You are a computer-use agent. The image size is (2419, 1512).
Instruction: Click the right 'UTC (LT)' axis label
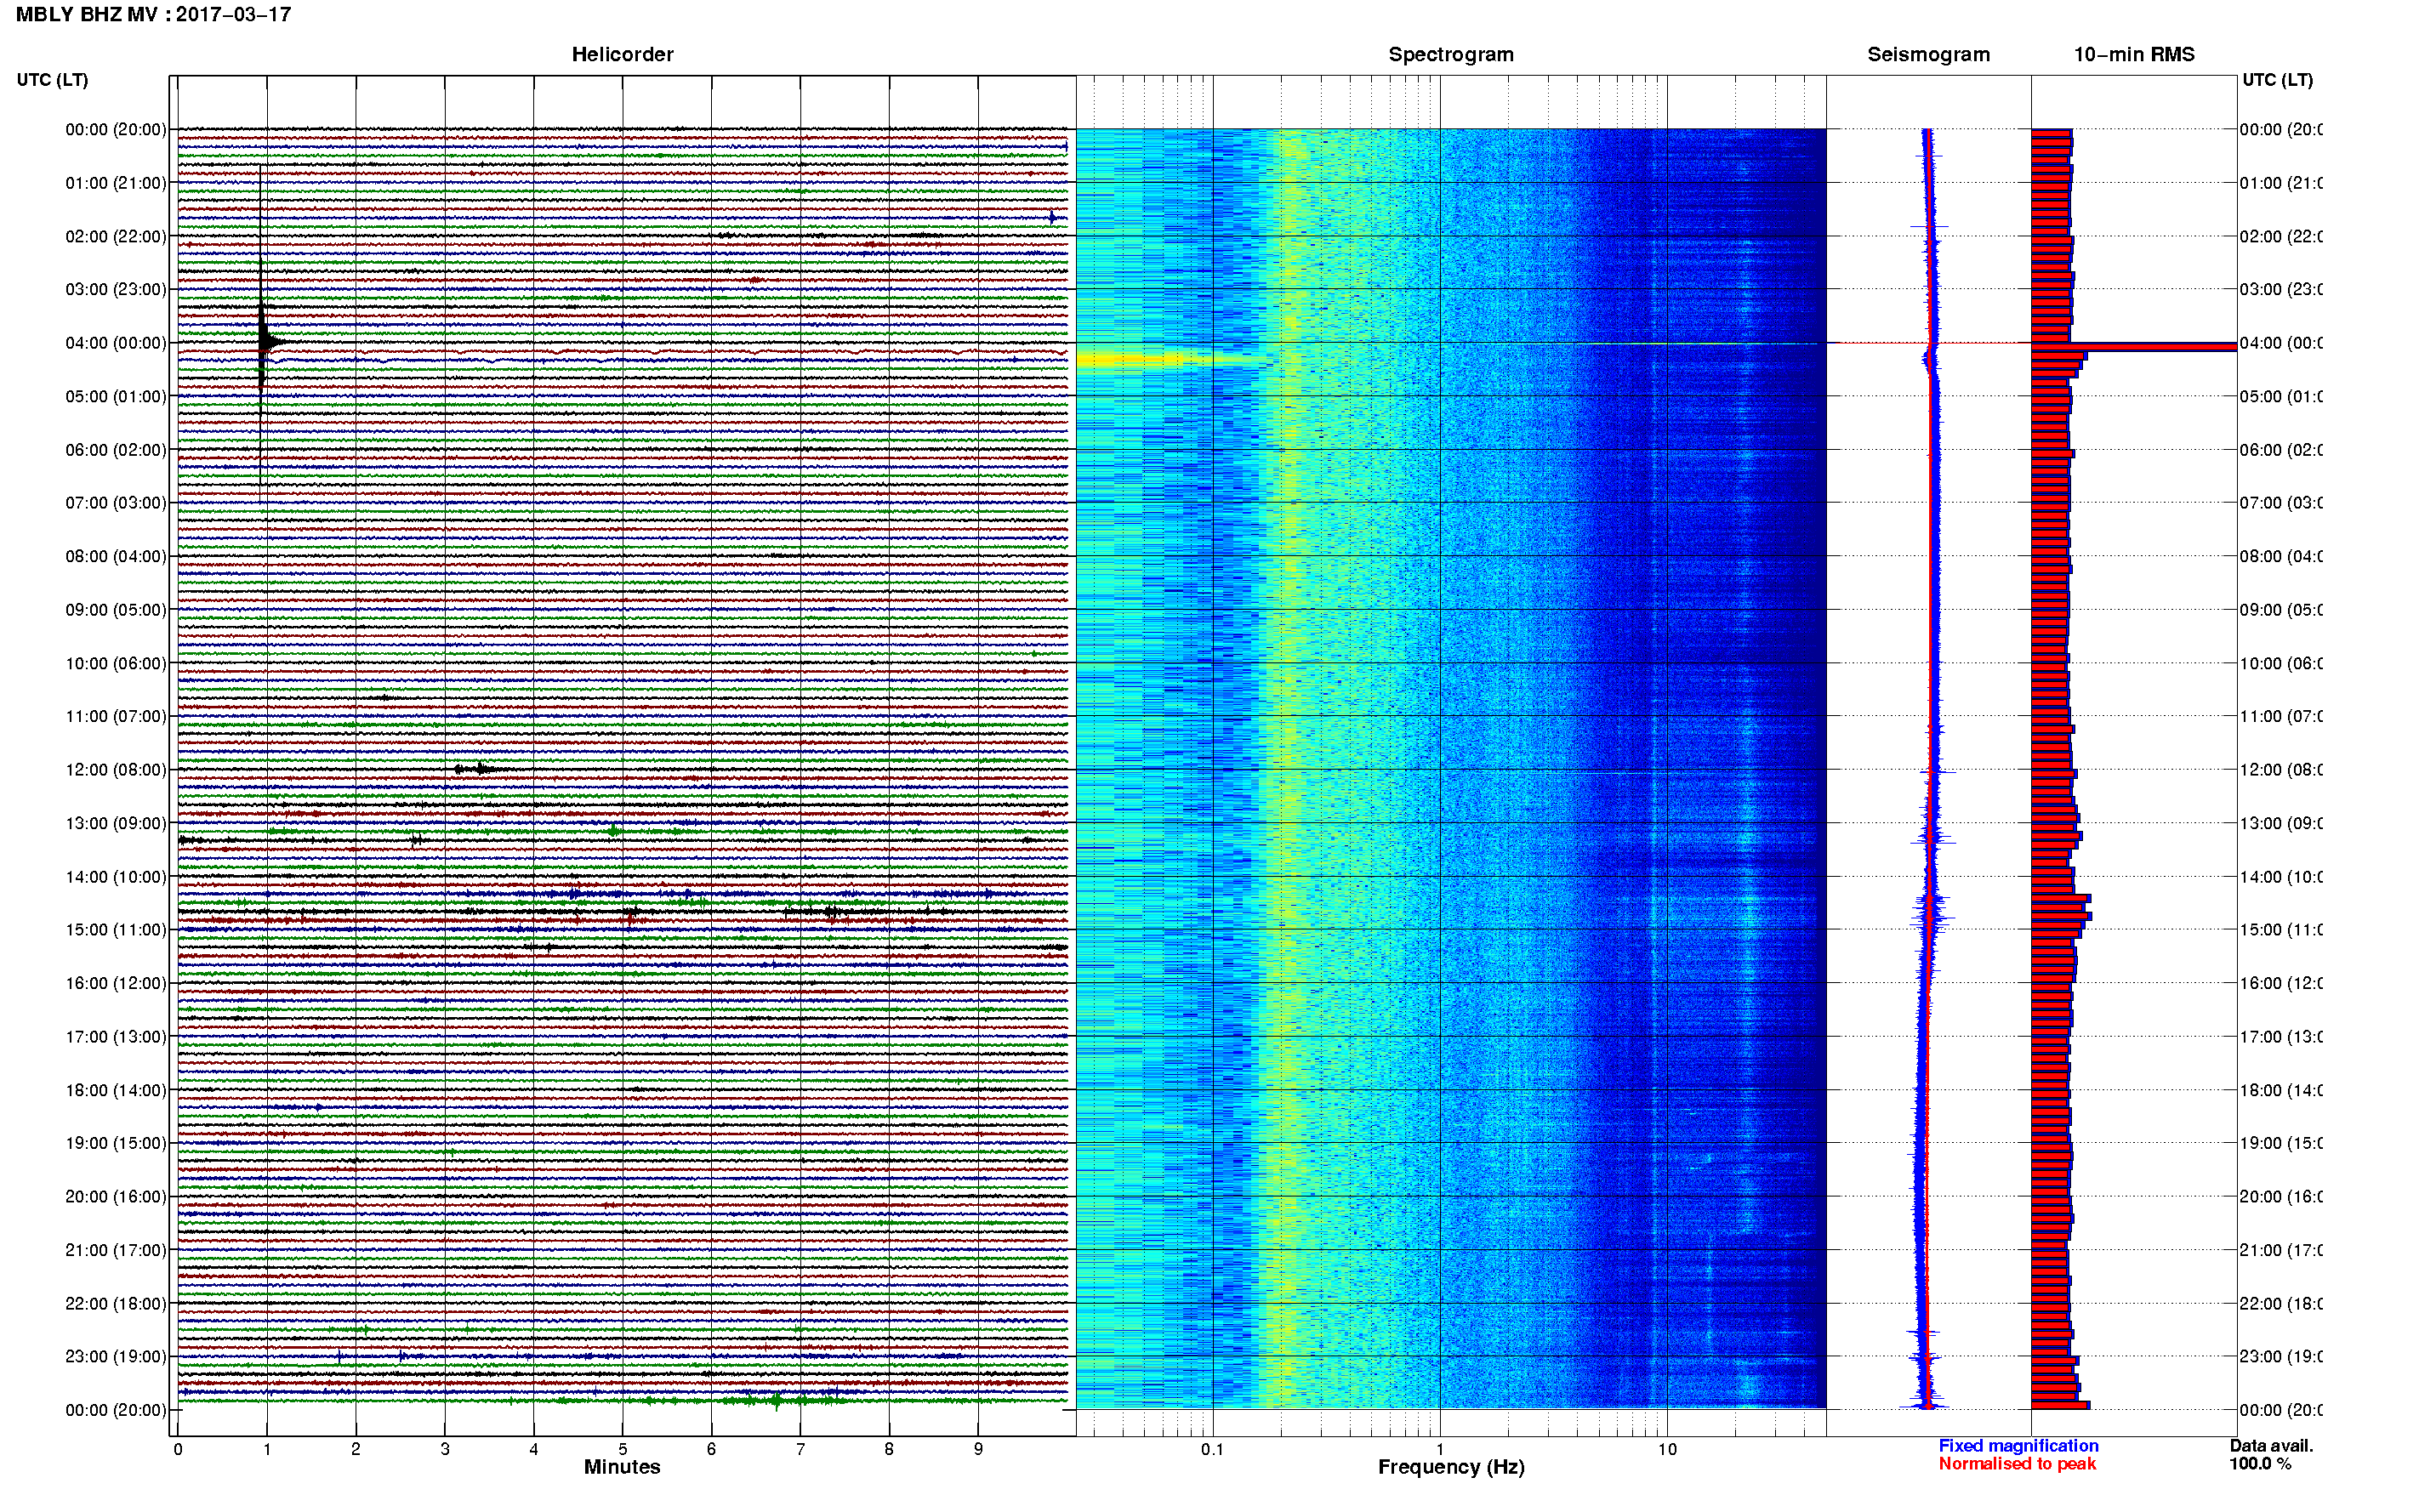click(2277, 80)
